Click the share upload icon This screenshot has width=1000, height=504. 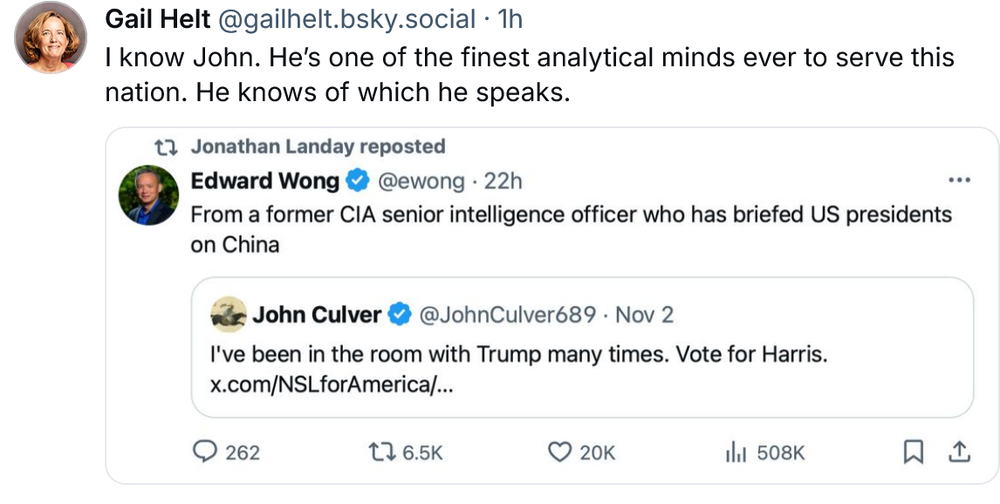coord(958,452)
